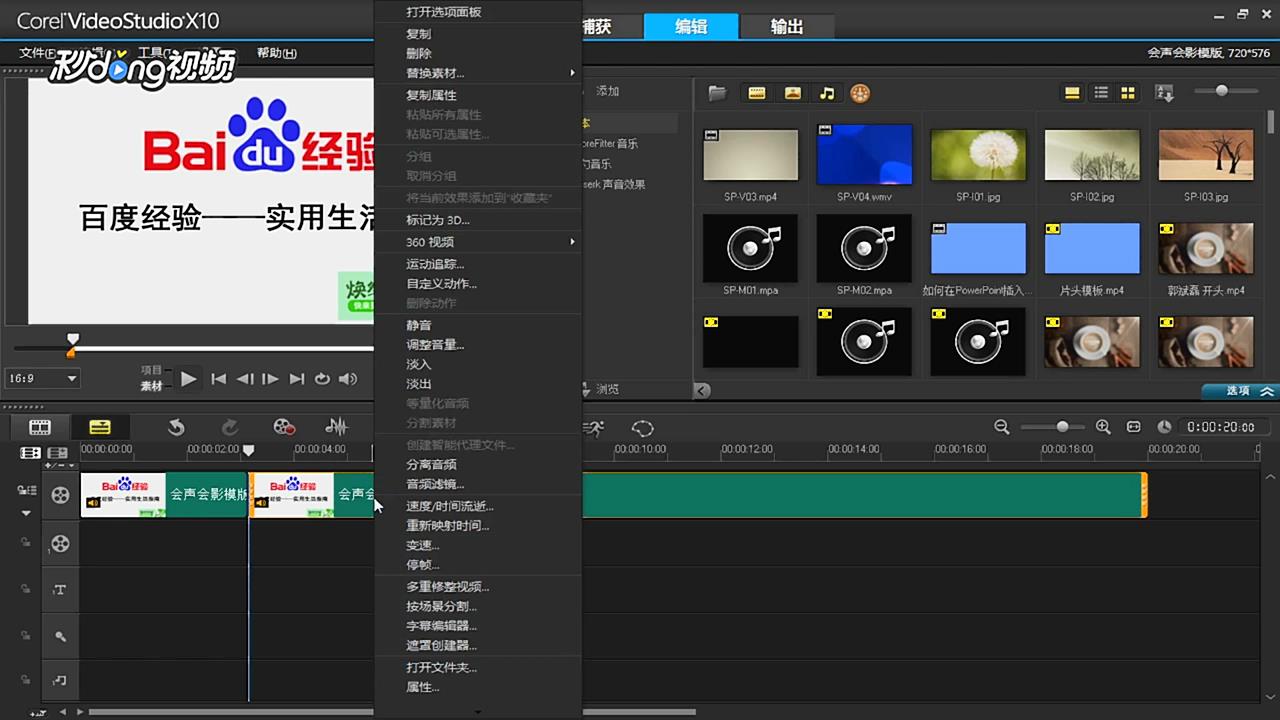This screenshot has width=1280, height=720.
Task: Select the title track T icon
Action: pyautogui.click(x=60, y=590)
